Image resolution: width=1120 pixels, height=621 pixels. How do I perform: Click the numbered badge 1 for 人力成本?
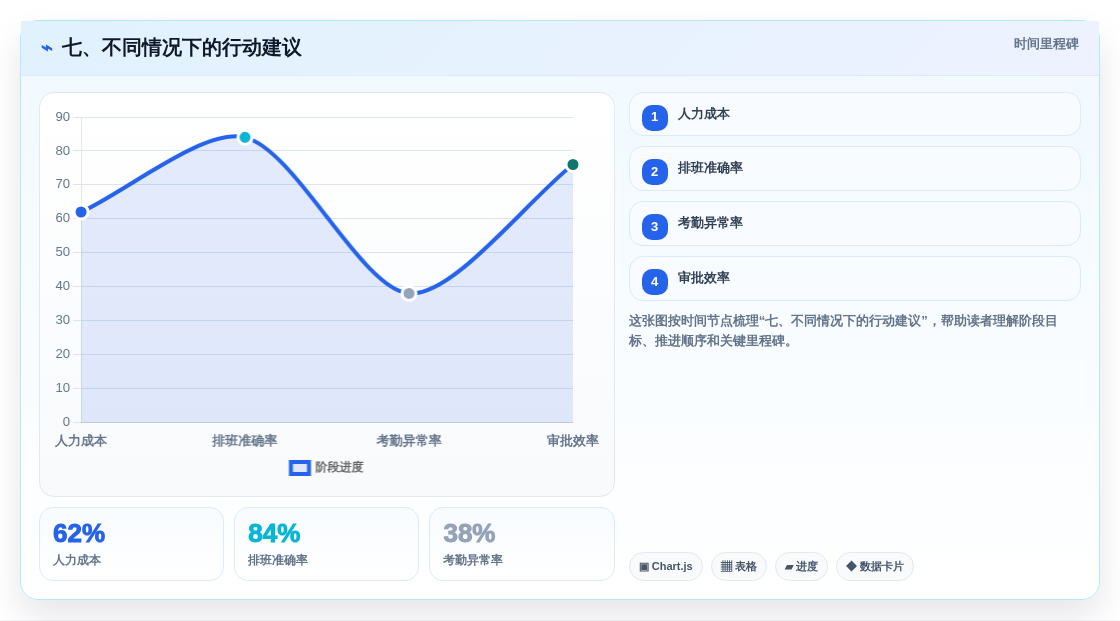pos(654,117)
